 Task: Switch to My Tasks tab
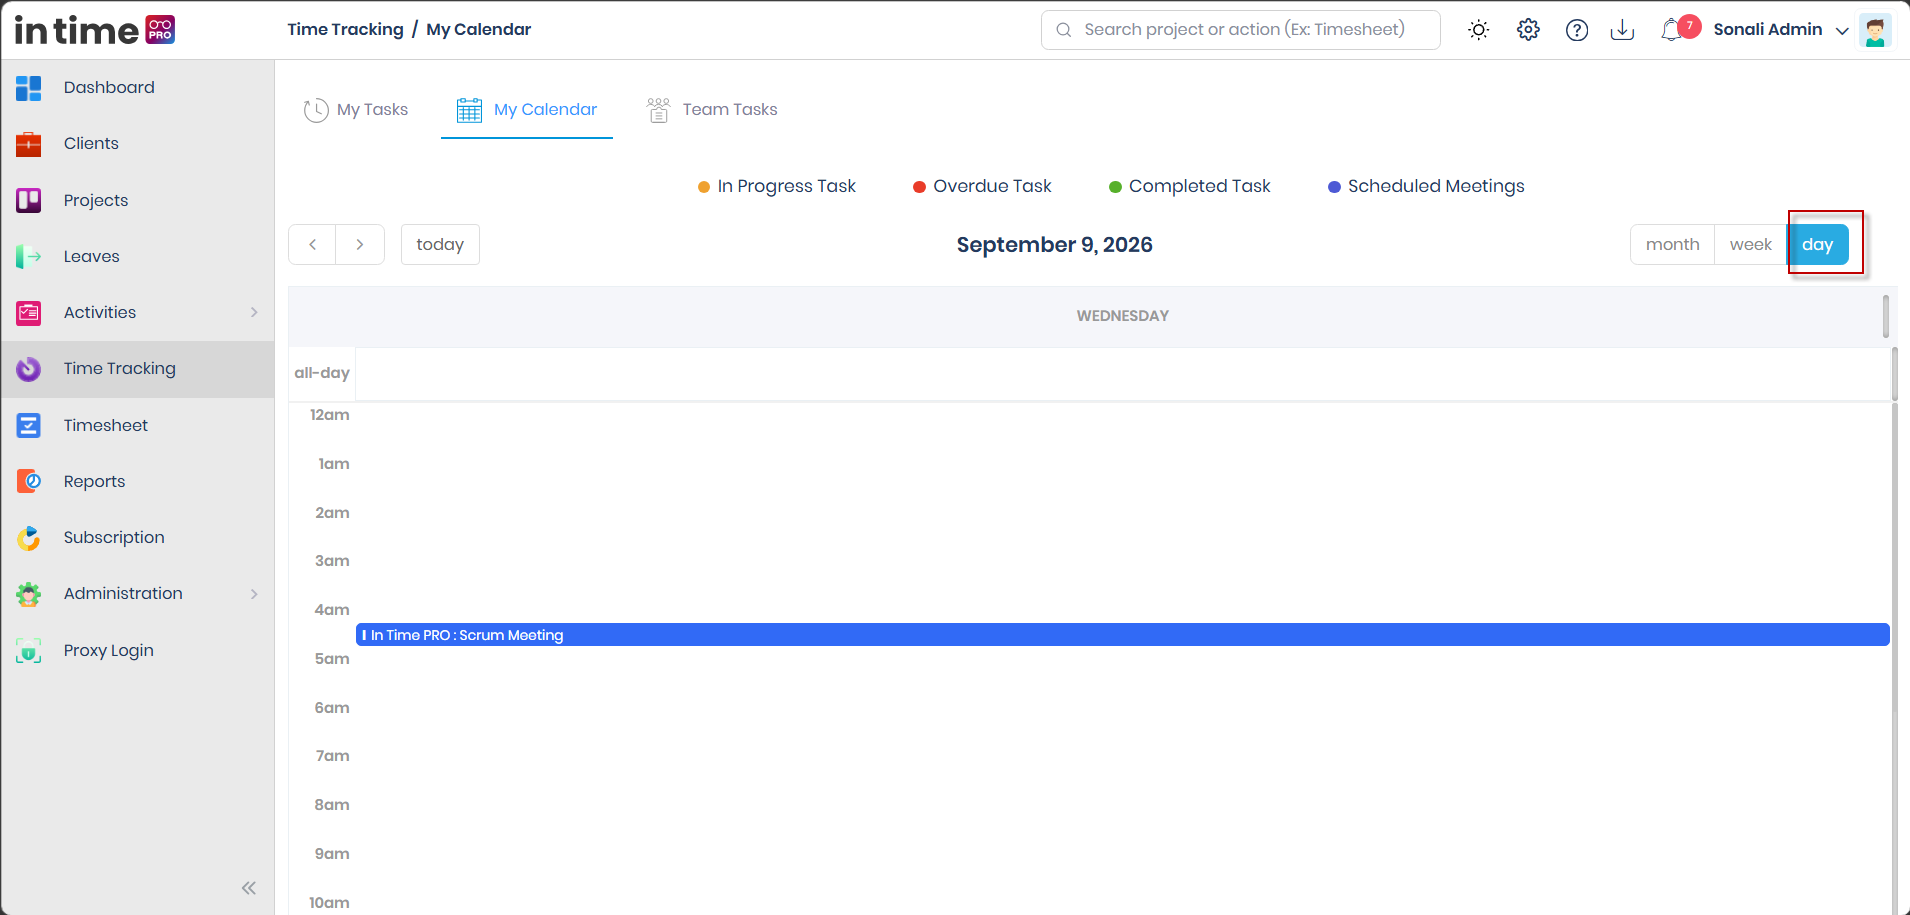coord(356,110)
